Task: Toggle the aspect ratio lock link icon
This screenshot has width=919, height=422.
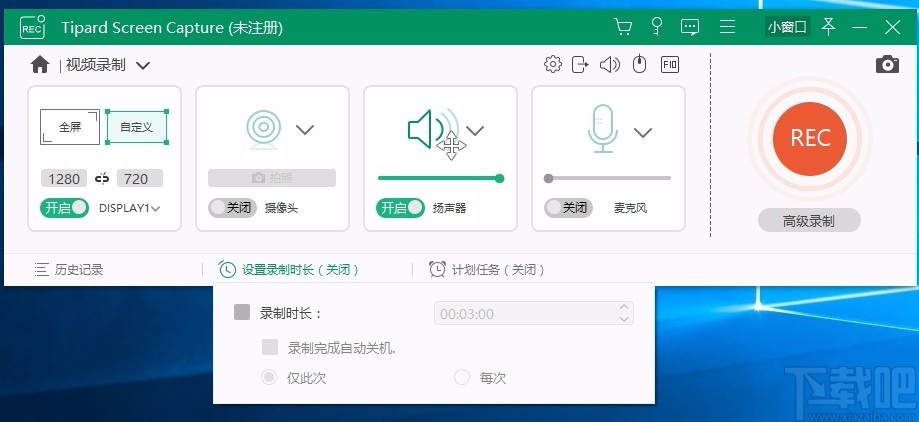Action: pyautogui.click(x=102, y=179)
